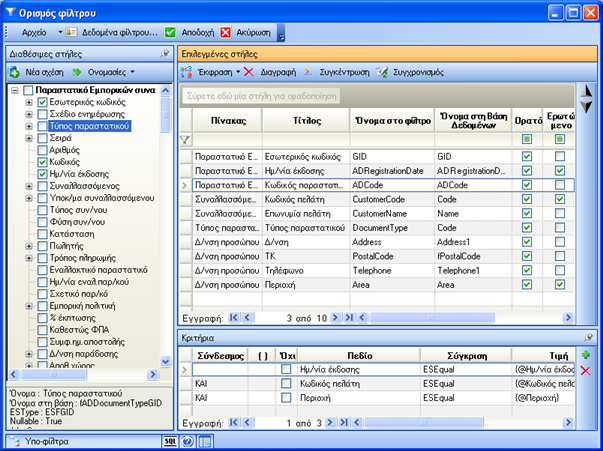Expand the Συναλλασσόμενος node
Image resolution: width=603 pixels, height=451 pixels.
pos(29,186)
